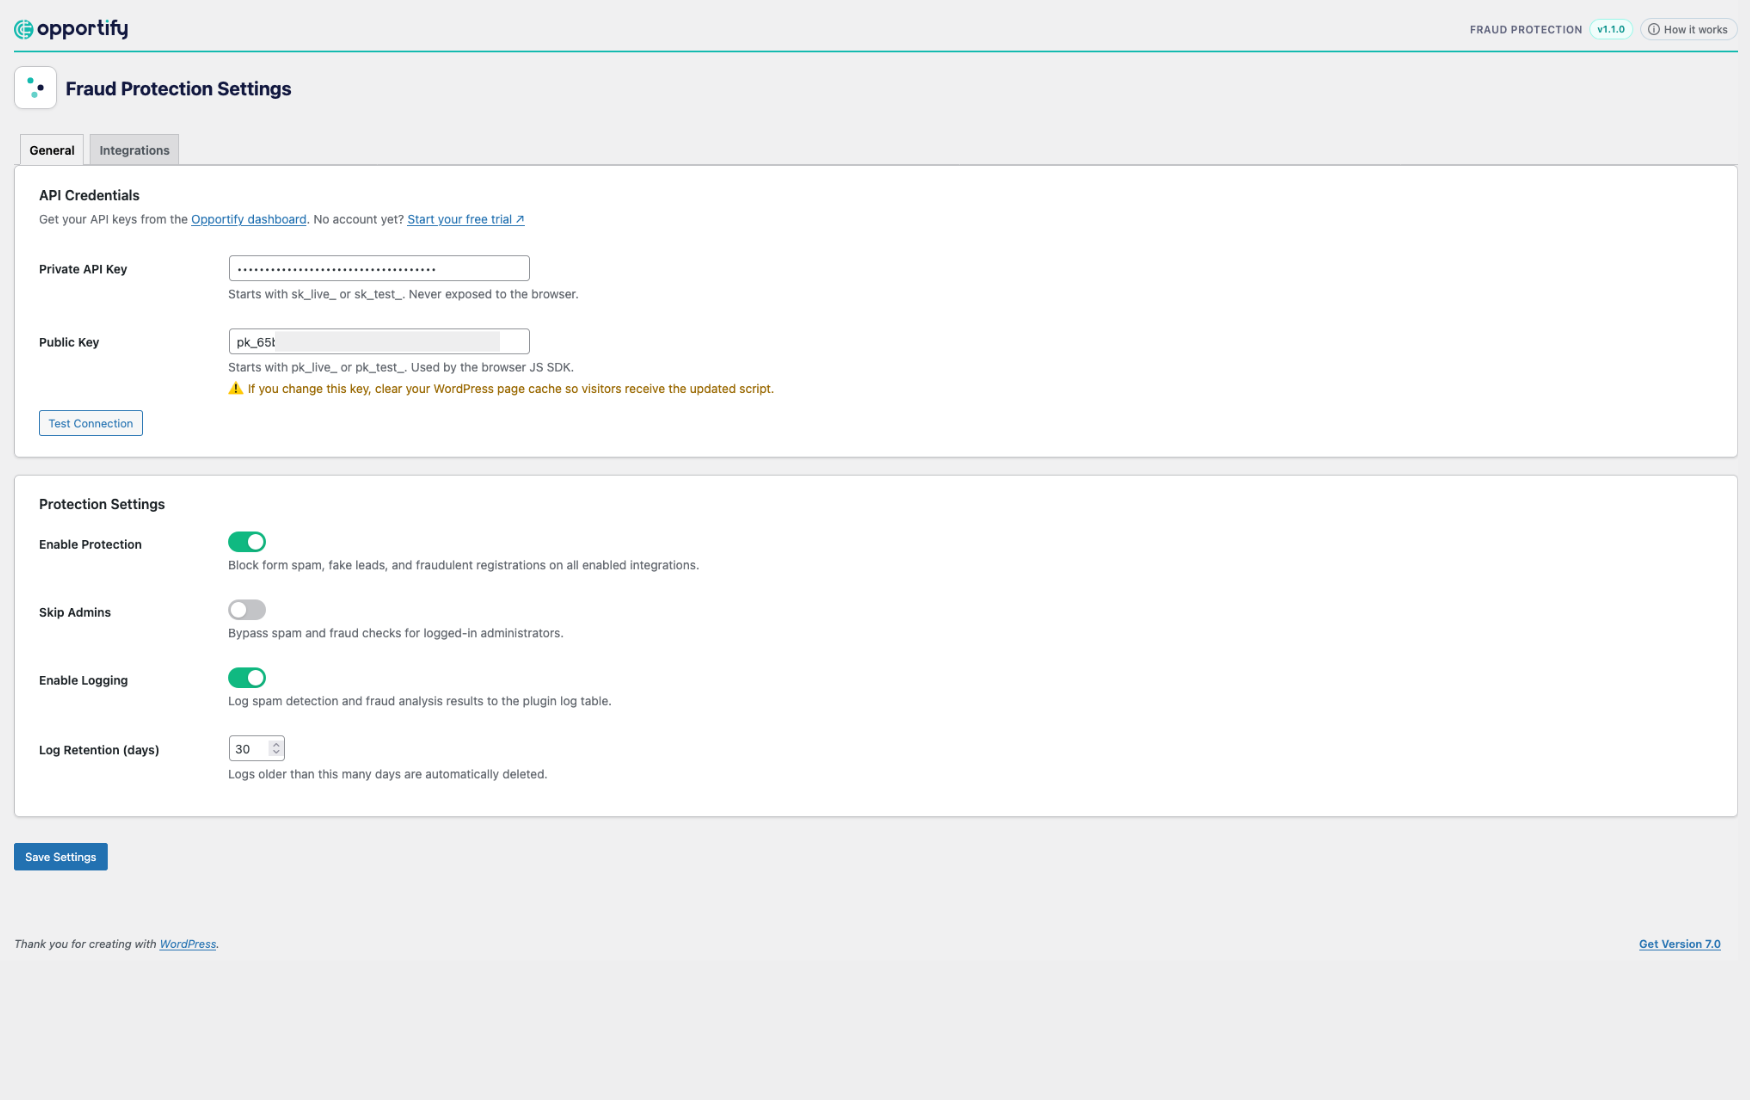This screenshot has width=1750, height=1100.
Task: Click the Private API Key label
Action: click(83, 269)
